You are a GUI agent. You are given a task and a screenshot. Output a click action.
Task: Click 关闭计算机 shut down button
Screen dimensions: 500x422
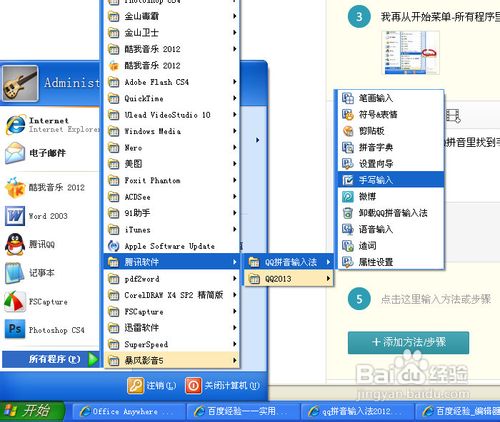click(x=222, y=386)
